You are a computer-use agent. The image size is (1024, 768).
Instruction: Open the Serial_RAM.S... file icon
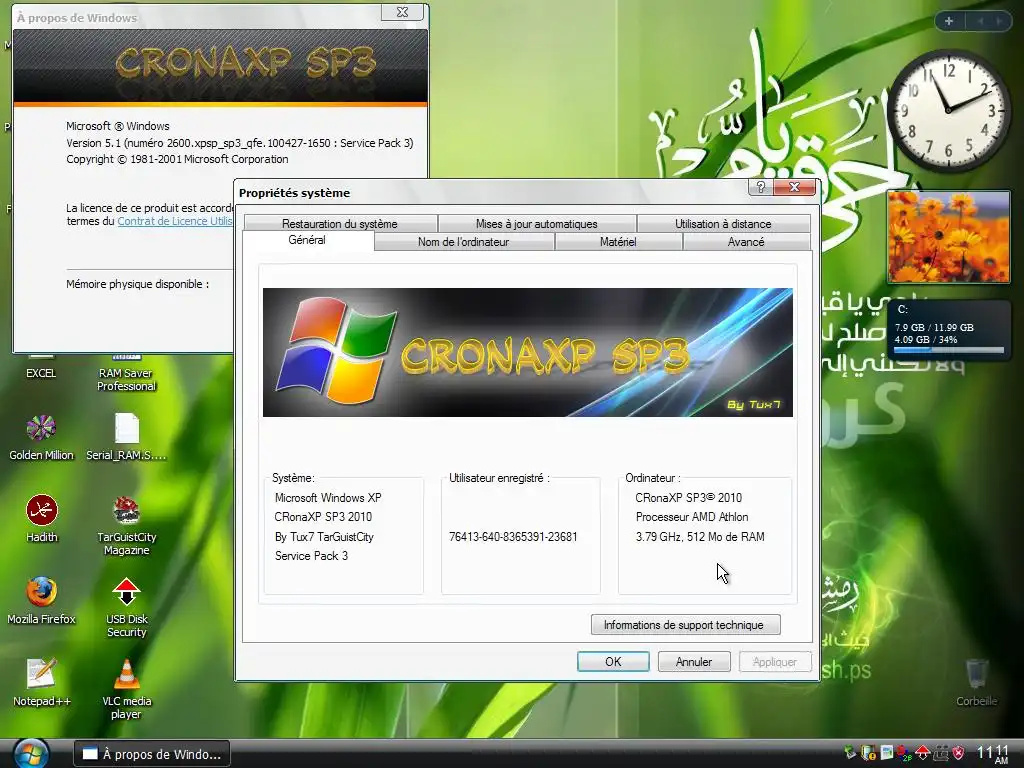point(127,438)
